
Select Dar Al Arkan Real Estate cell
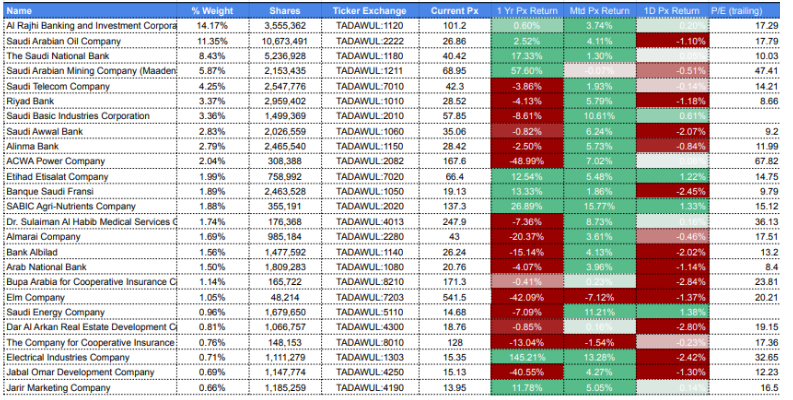[x=90, y=327]
